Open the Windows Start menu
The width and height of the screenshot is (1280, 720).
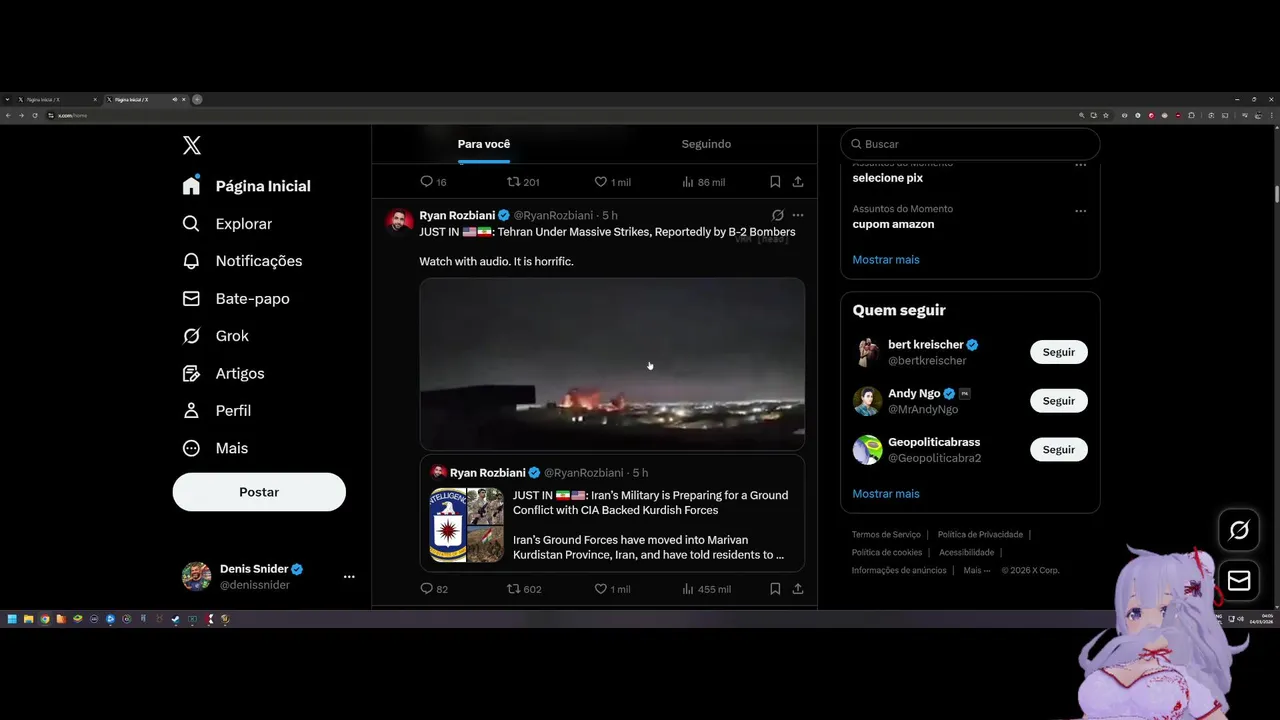pyautogui.click(x=12, y=619)
